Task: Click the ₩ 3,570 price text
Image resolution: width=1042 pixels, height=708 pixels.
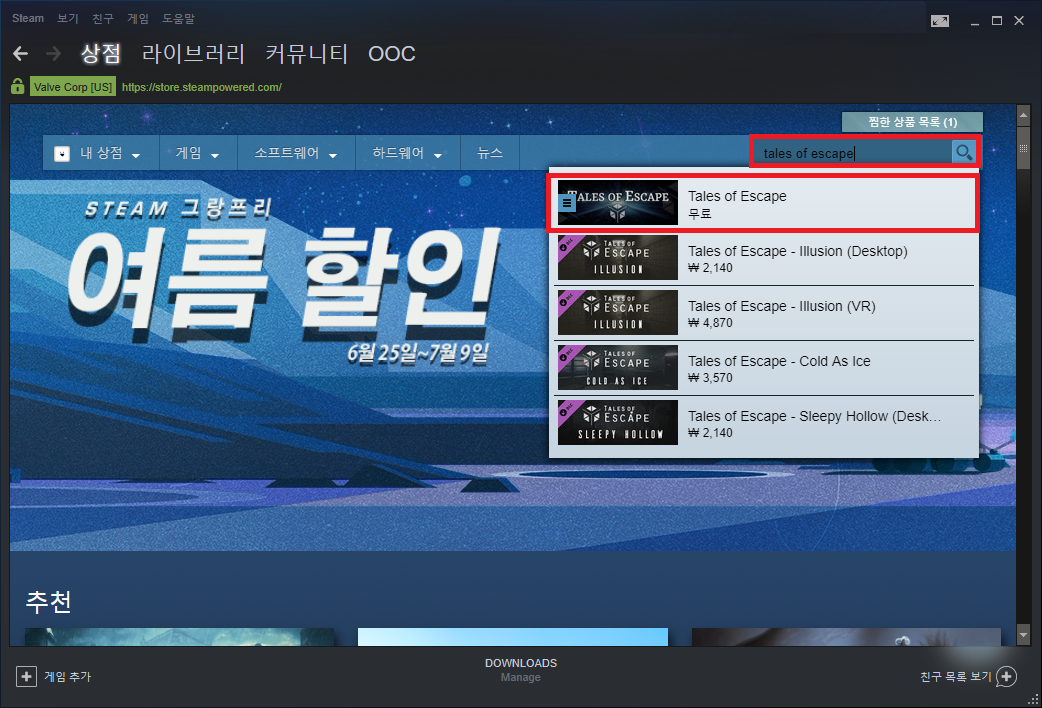Action: point(710,378)
